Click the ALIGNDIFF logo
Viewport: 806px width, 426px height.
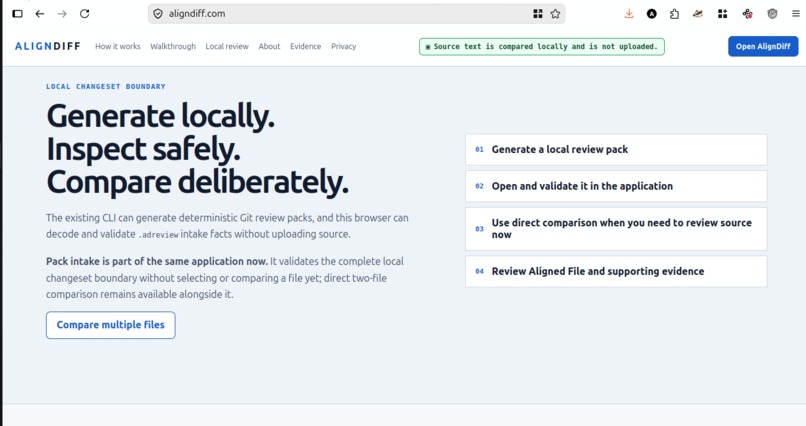48,46
